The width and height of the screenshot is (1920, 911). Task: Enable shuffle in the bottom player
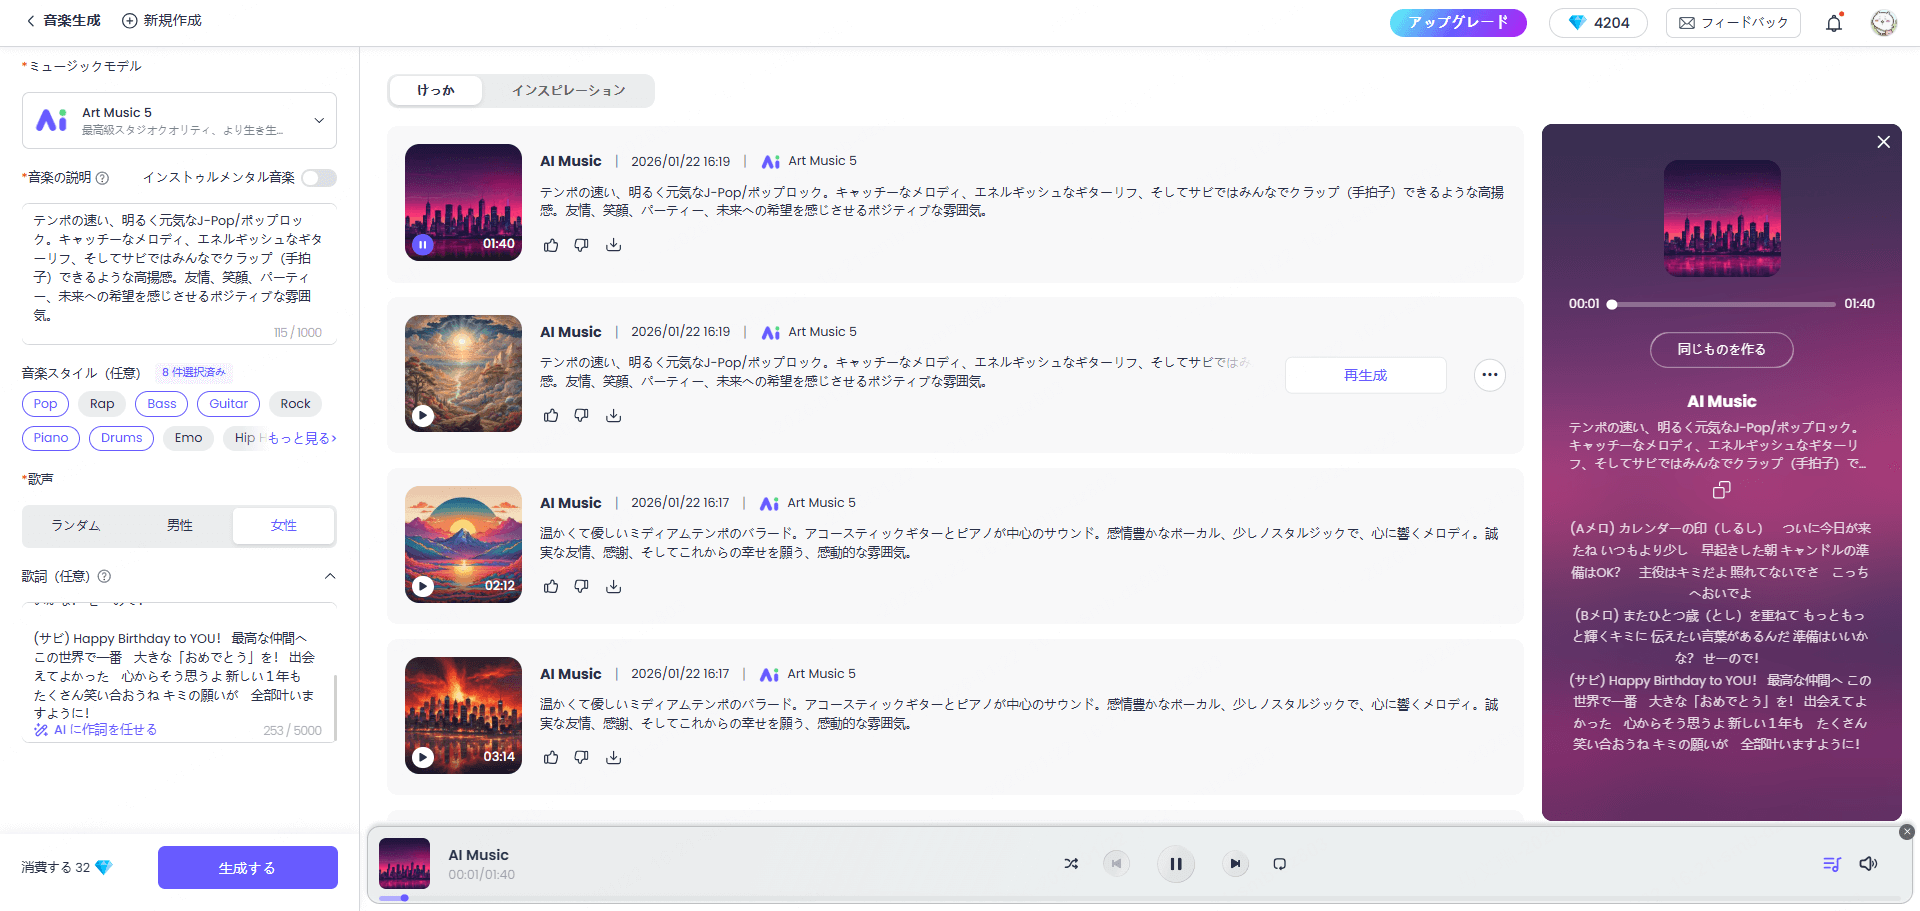1070,863
